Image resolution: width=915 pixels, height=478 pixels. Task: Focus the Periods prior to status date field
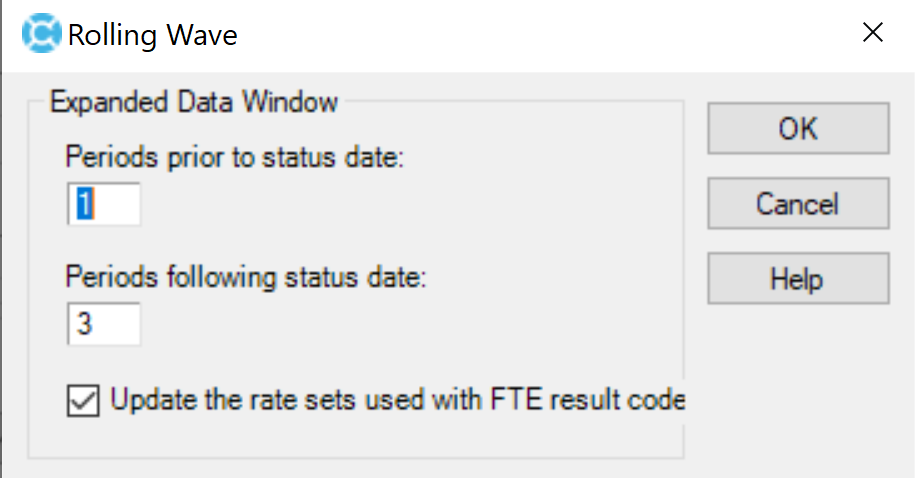pos(104,204)
